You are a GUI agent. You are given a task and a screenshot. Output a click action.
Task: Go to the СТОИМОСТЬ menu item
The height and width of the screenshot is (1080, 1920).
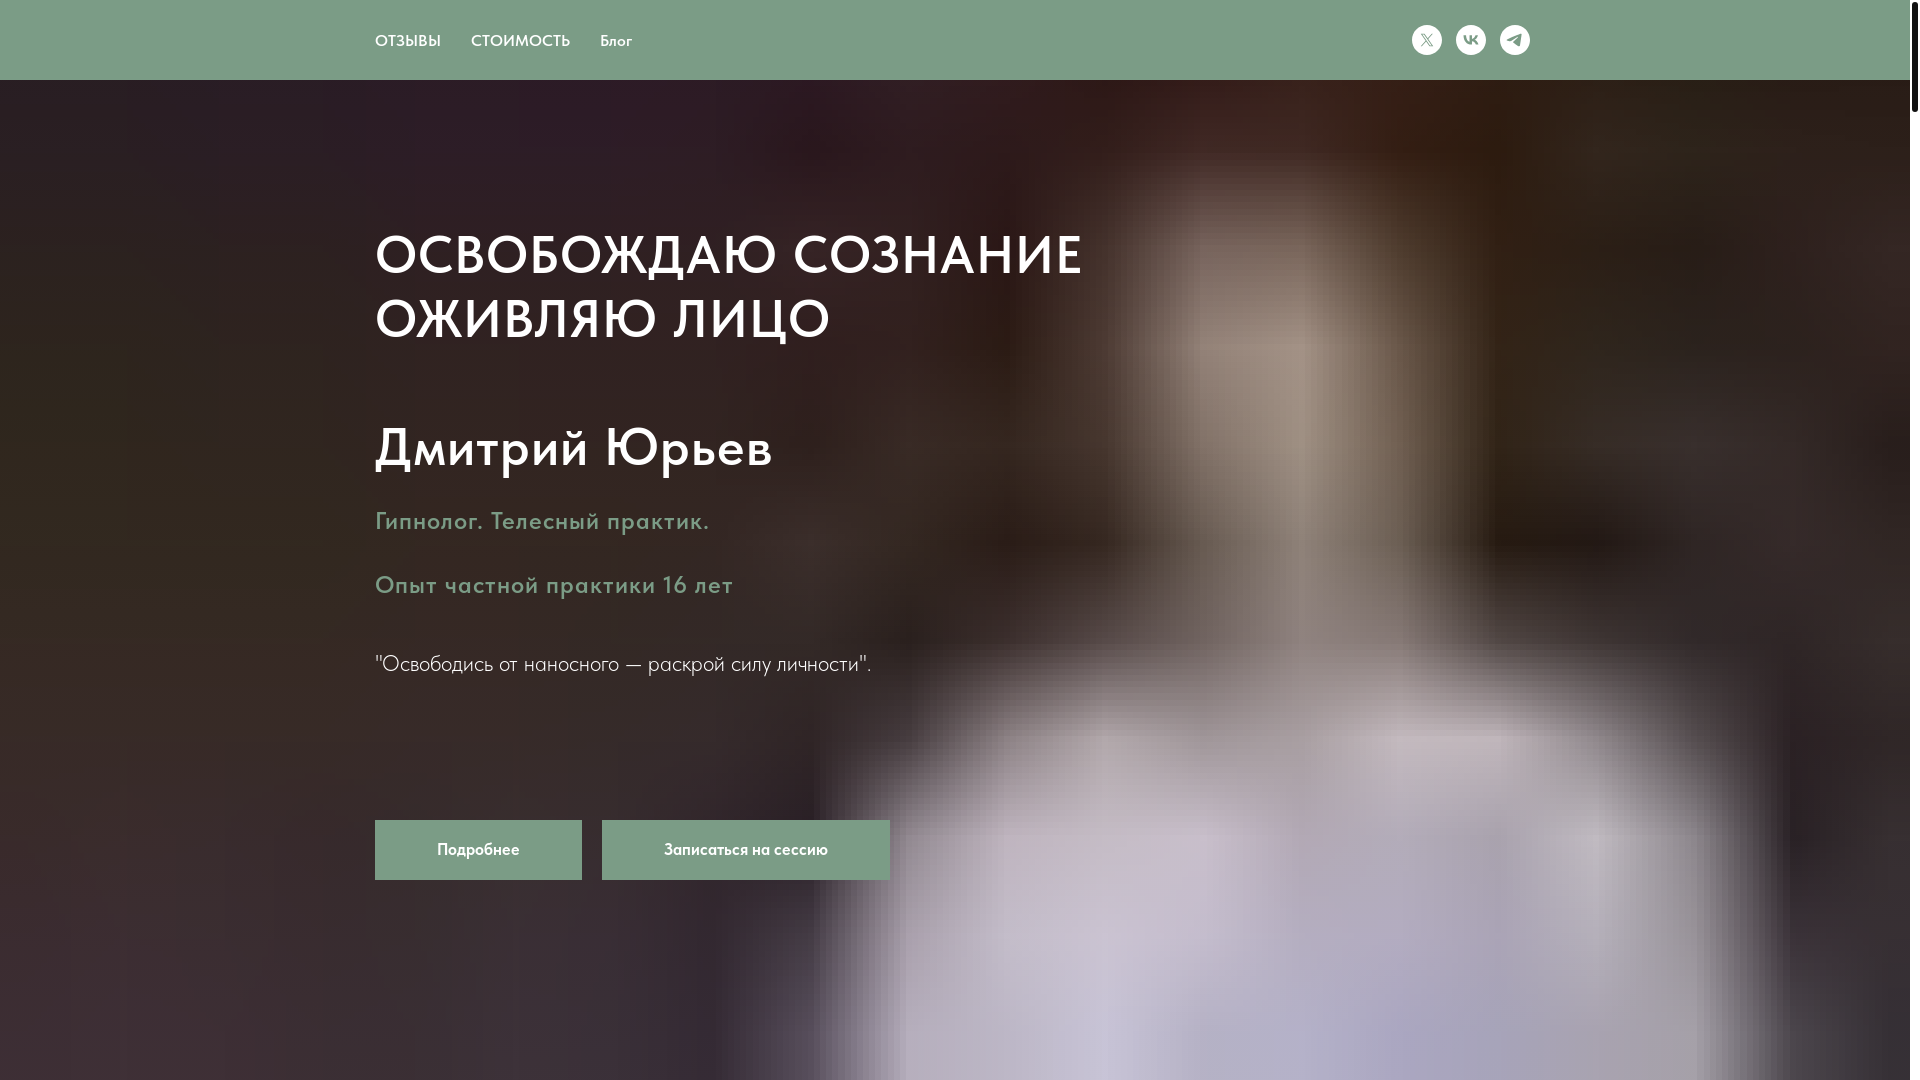tap(520, 41)
